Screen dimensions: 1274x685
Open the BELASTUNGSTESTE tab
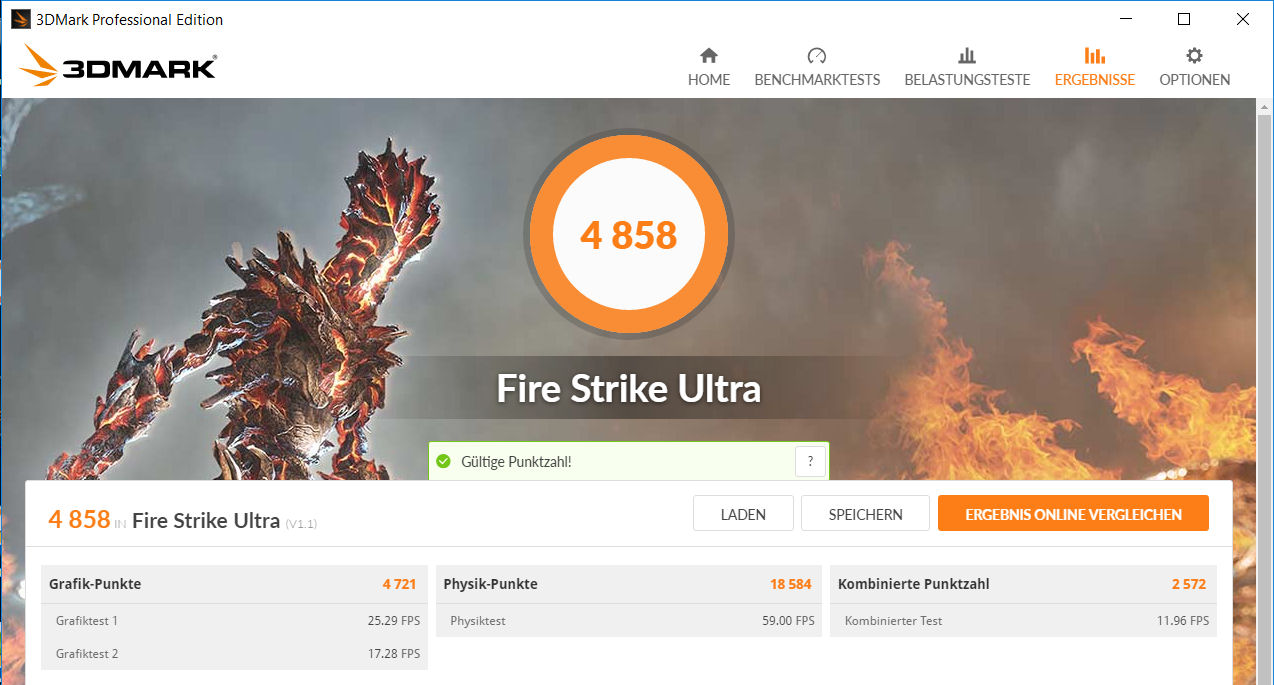pyautogui.click(x=967, y=80)
